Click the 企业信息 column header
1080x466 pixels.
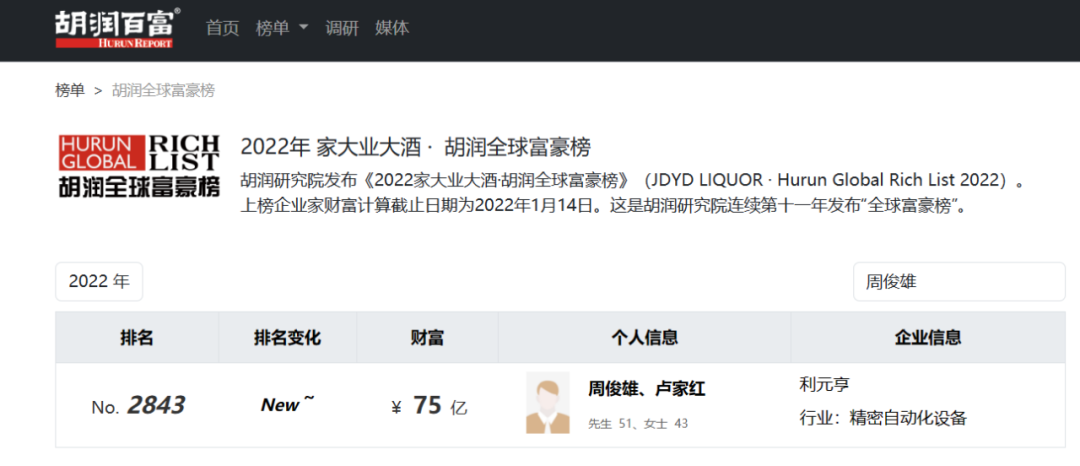coord(928,337)
